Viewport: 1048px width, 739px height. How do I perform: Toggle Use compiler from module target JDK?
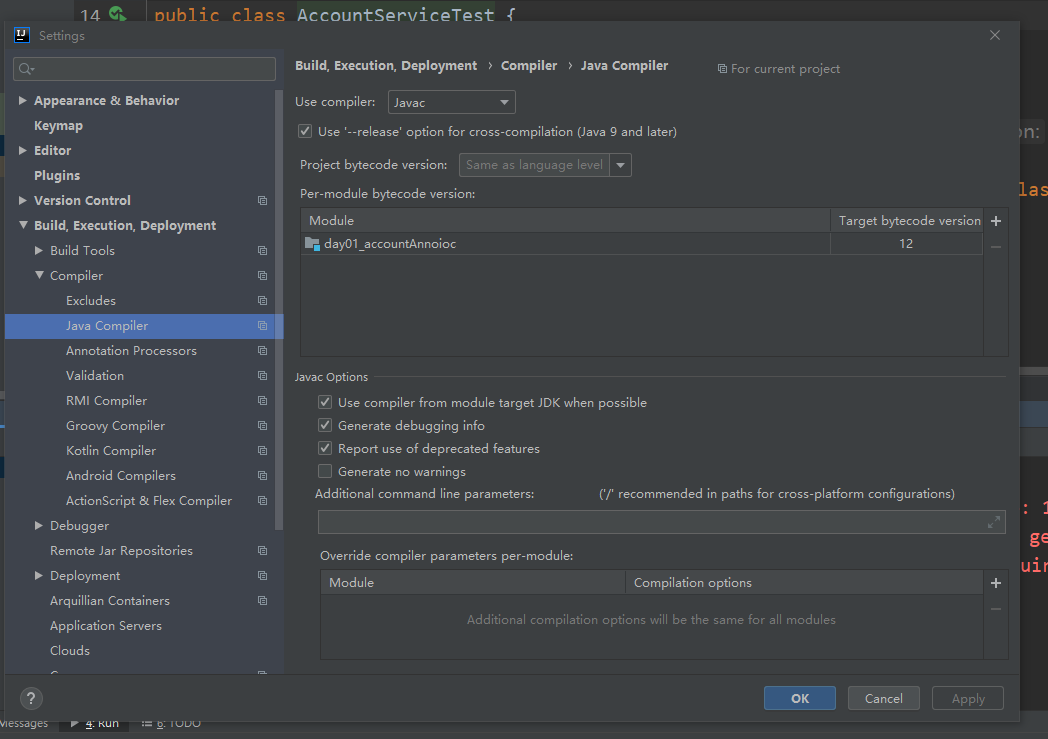[325, 402]
